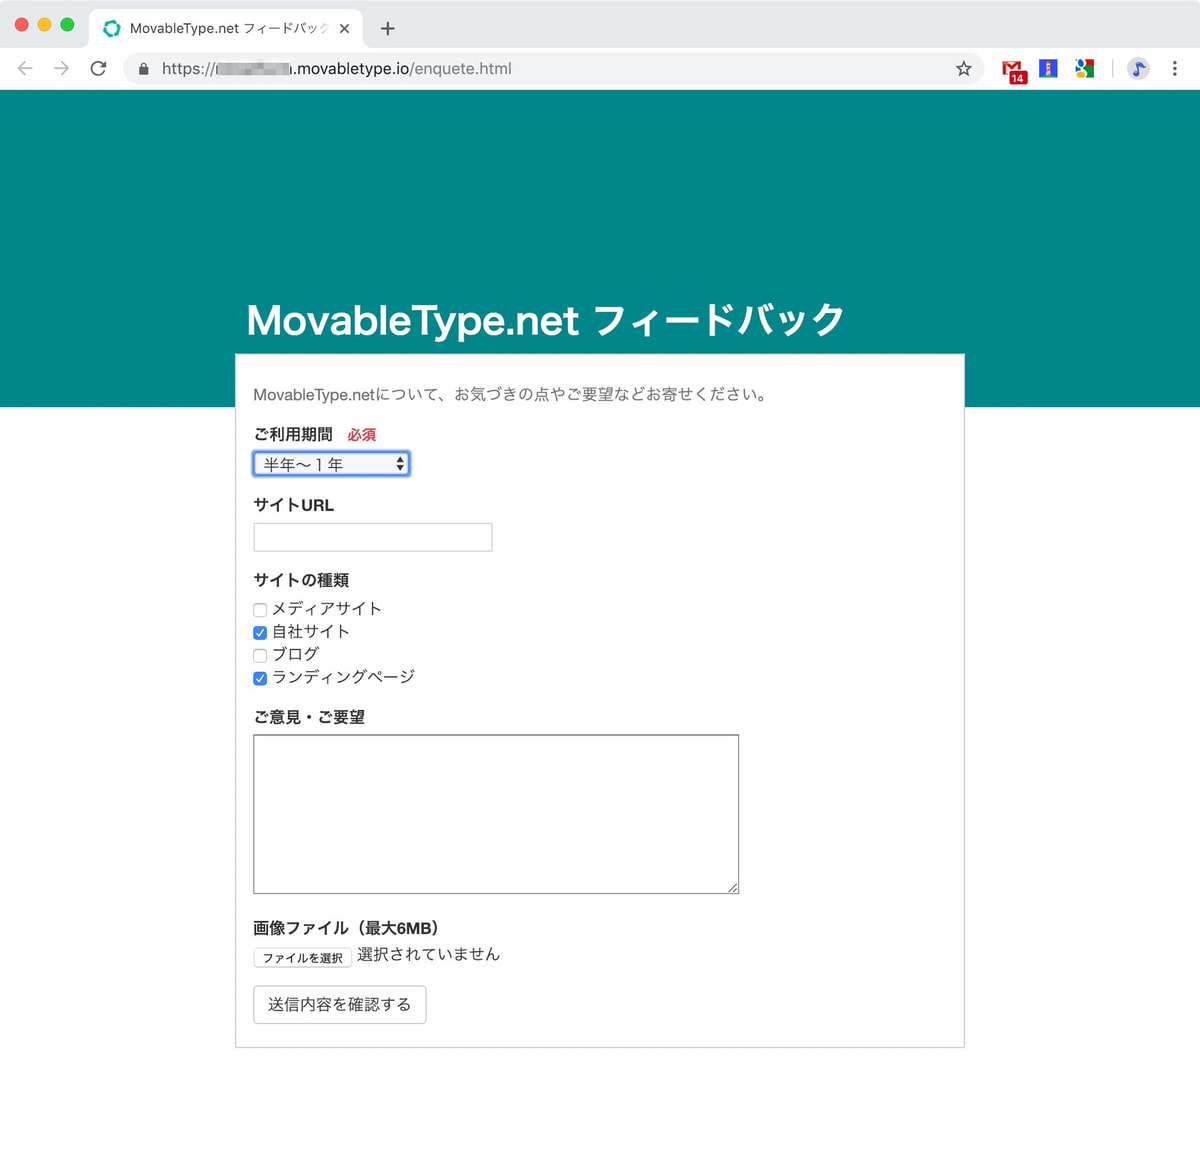Image resolution: width=1200 pixels, height=1161 pixels.
Task: Click the ご意見・ご要望 text area
Action: pyautogui.click(x=496, y=814)
